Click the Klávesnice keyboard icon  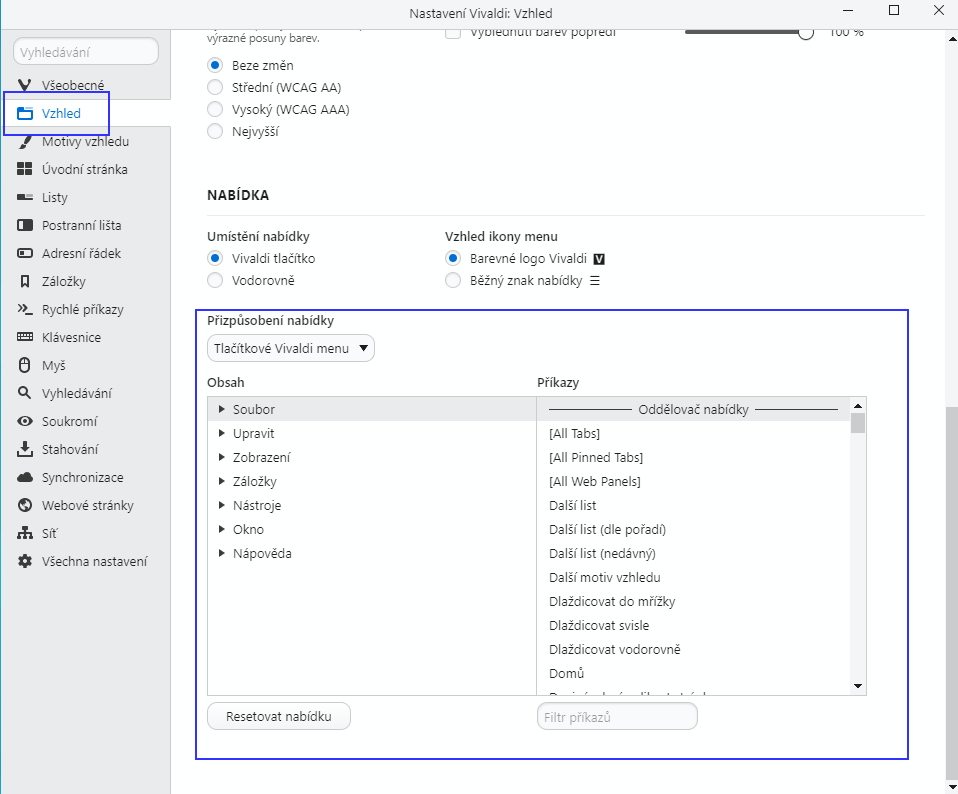[24, 337]
